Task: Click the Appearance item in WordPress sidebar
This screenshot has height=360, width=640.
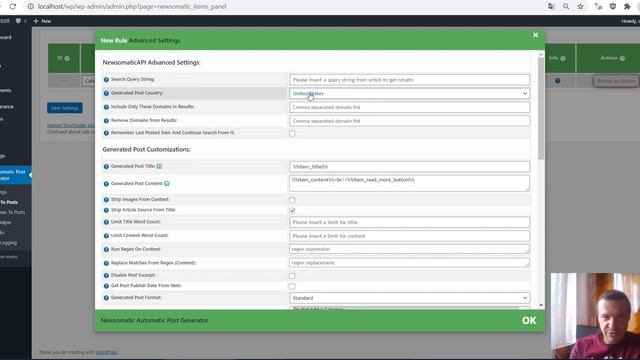Action: tap(7, 107)
